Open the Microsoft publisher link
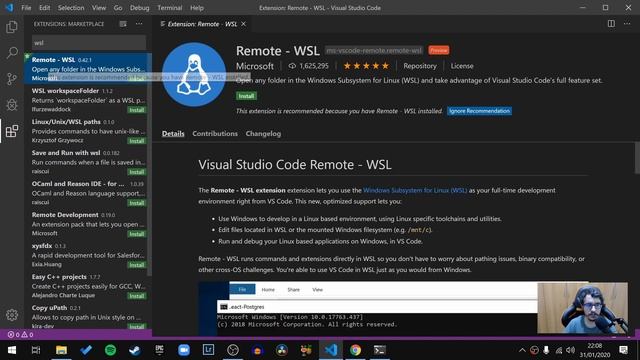Screen dimensions: 640x360 [255, 66]
